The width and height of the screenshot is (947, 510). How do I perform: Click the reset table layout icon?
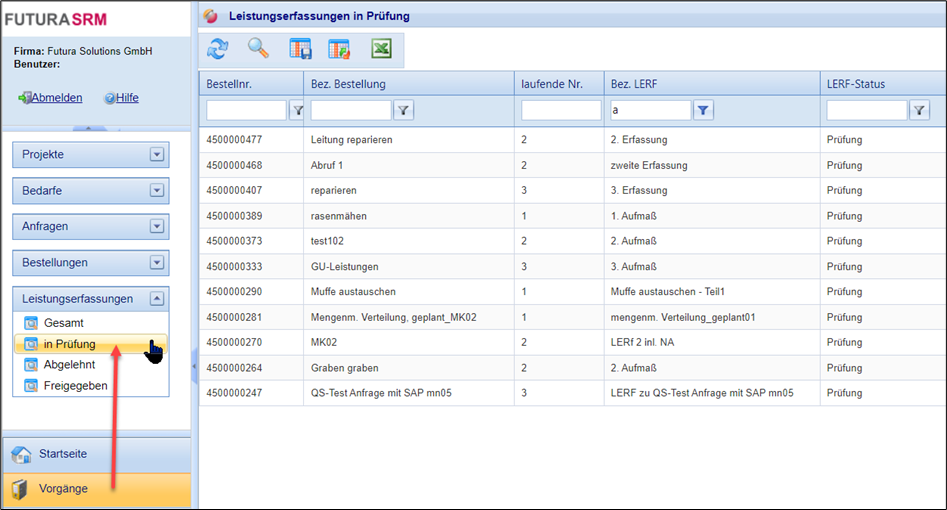(340, 49)
